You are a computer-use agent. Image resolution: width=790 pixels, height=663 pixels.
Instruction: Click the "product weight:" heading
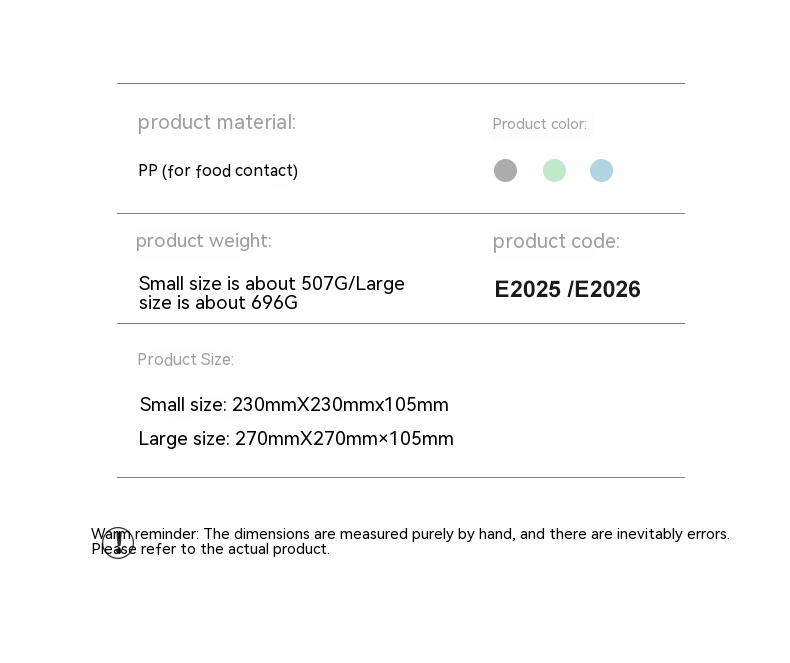[204, 241]
